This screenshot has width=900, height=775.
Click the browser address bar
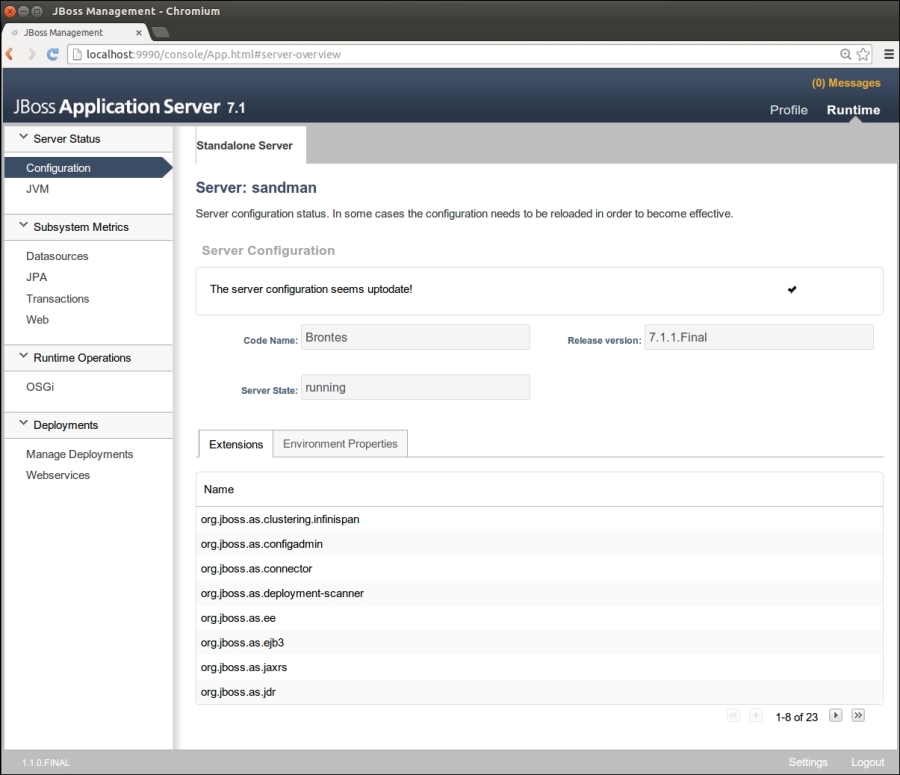450,54
